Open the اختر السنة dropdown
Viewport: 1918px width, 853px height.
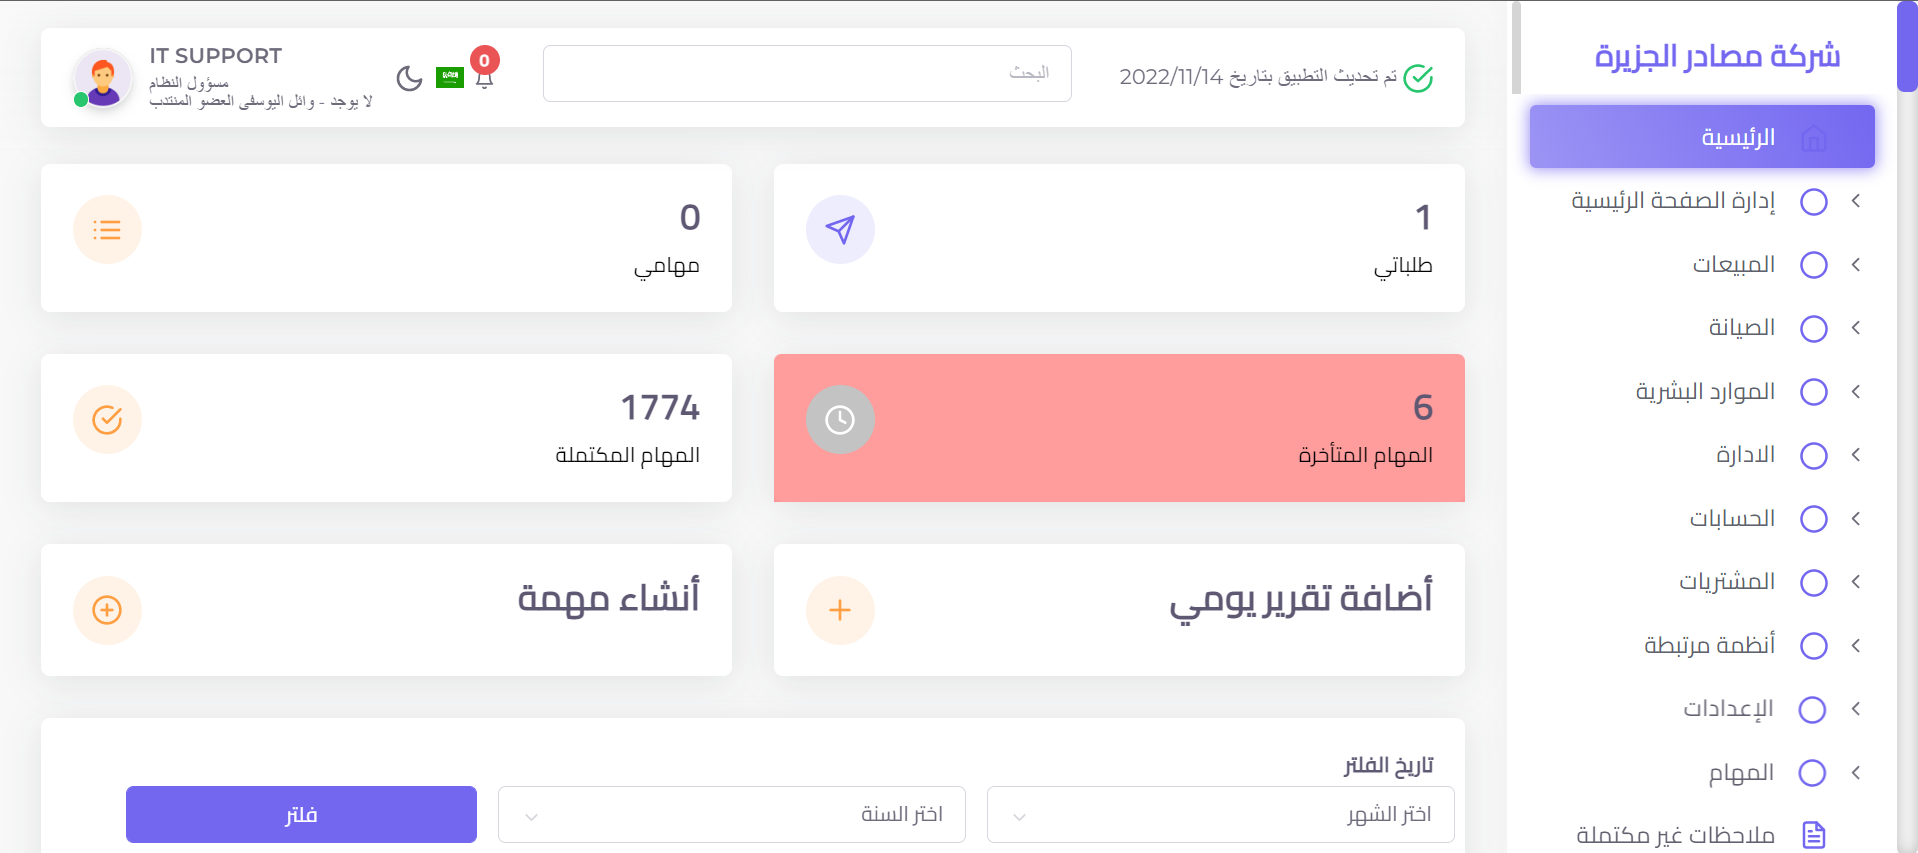click(x=731, y=814)
